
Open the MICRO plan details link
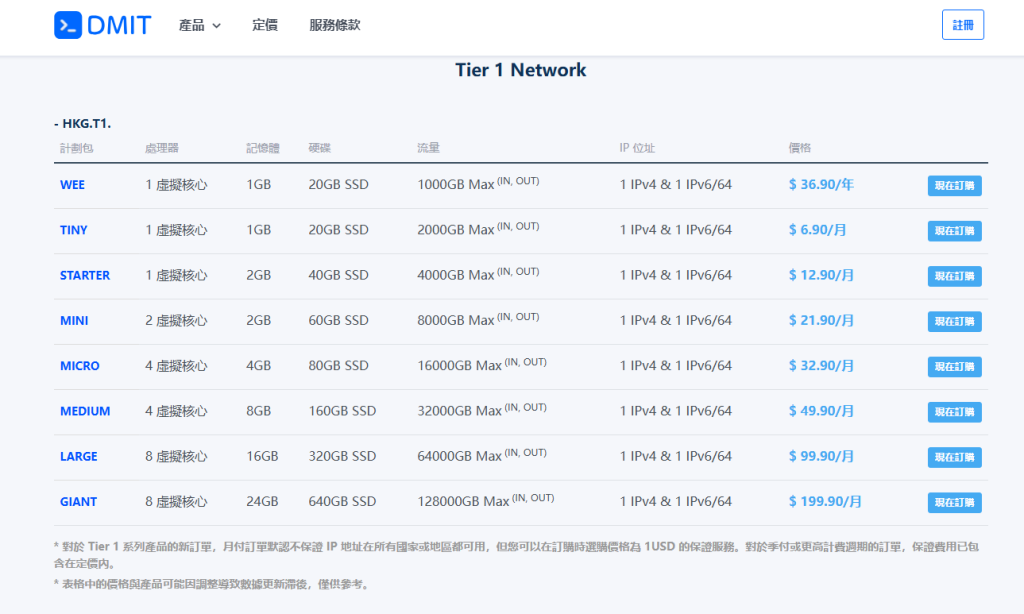(x=79, y=366)
